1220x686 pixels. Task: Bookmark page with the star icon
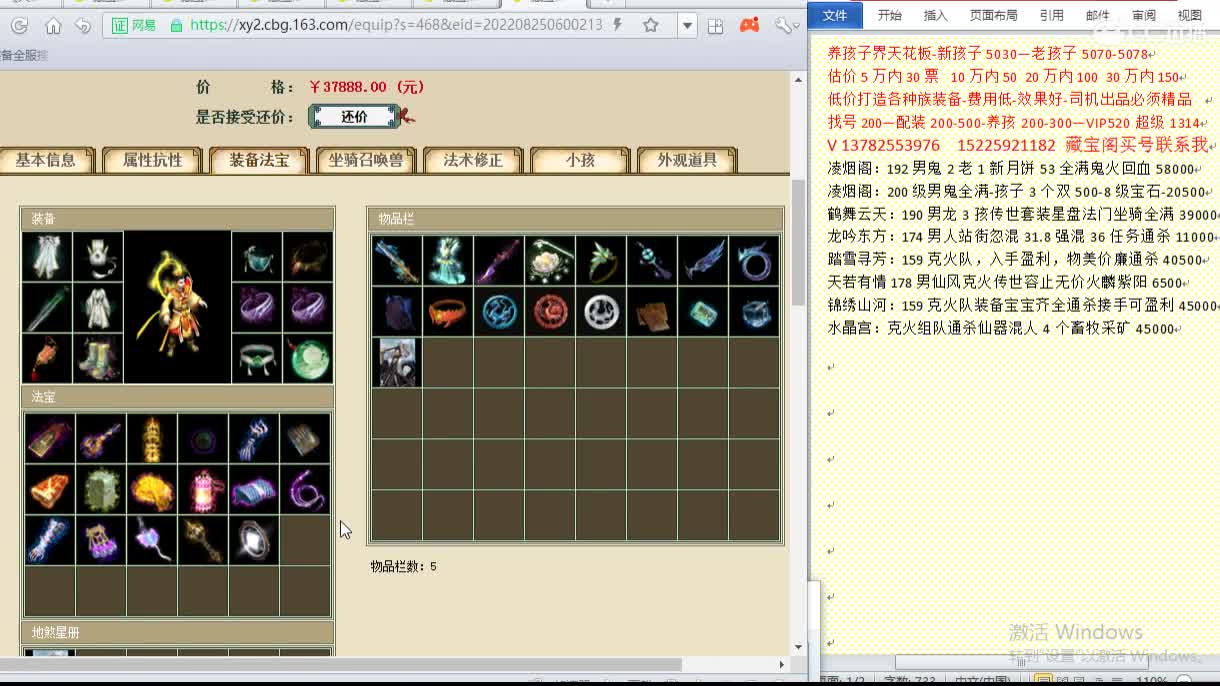pyautogui.click(x=651, y=25)
